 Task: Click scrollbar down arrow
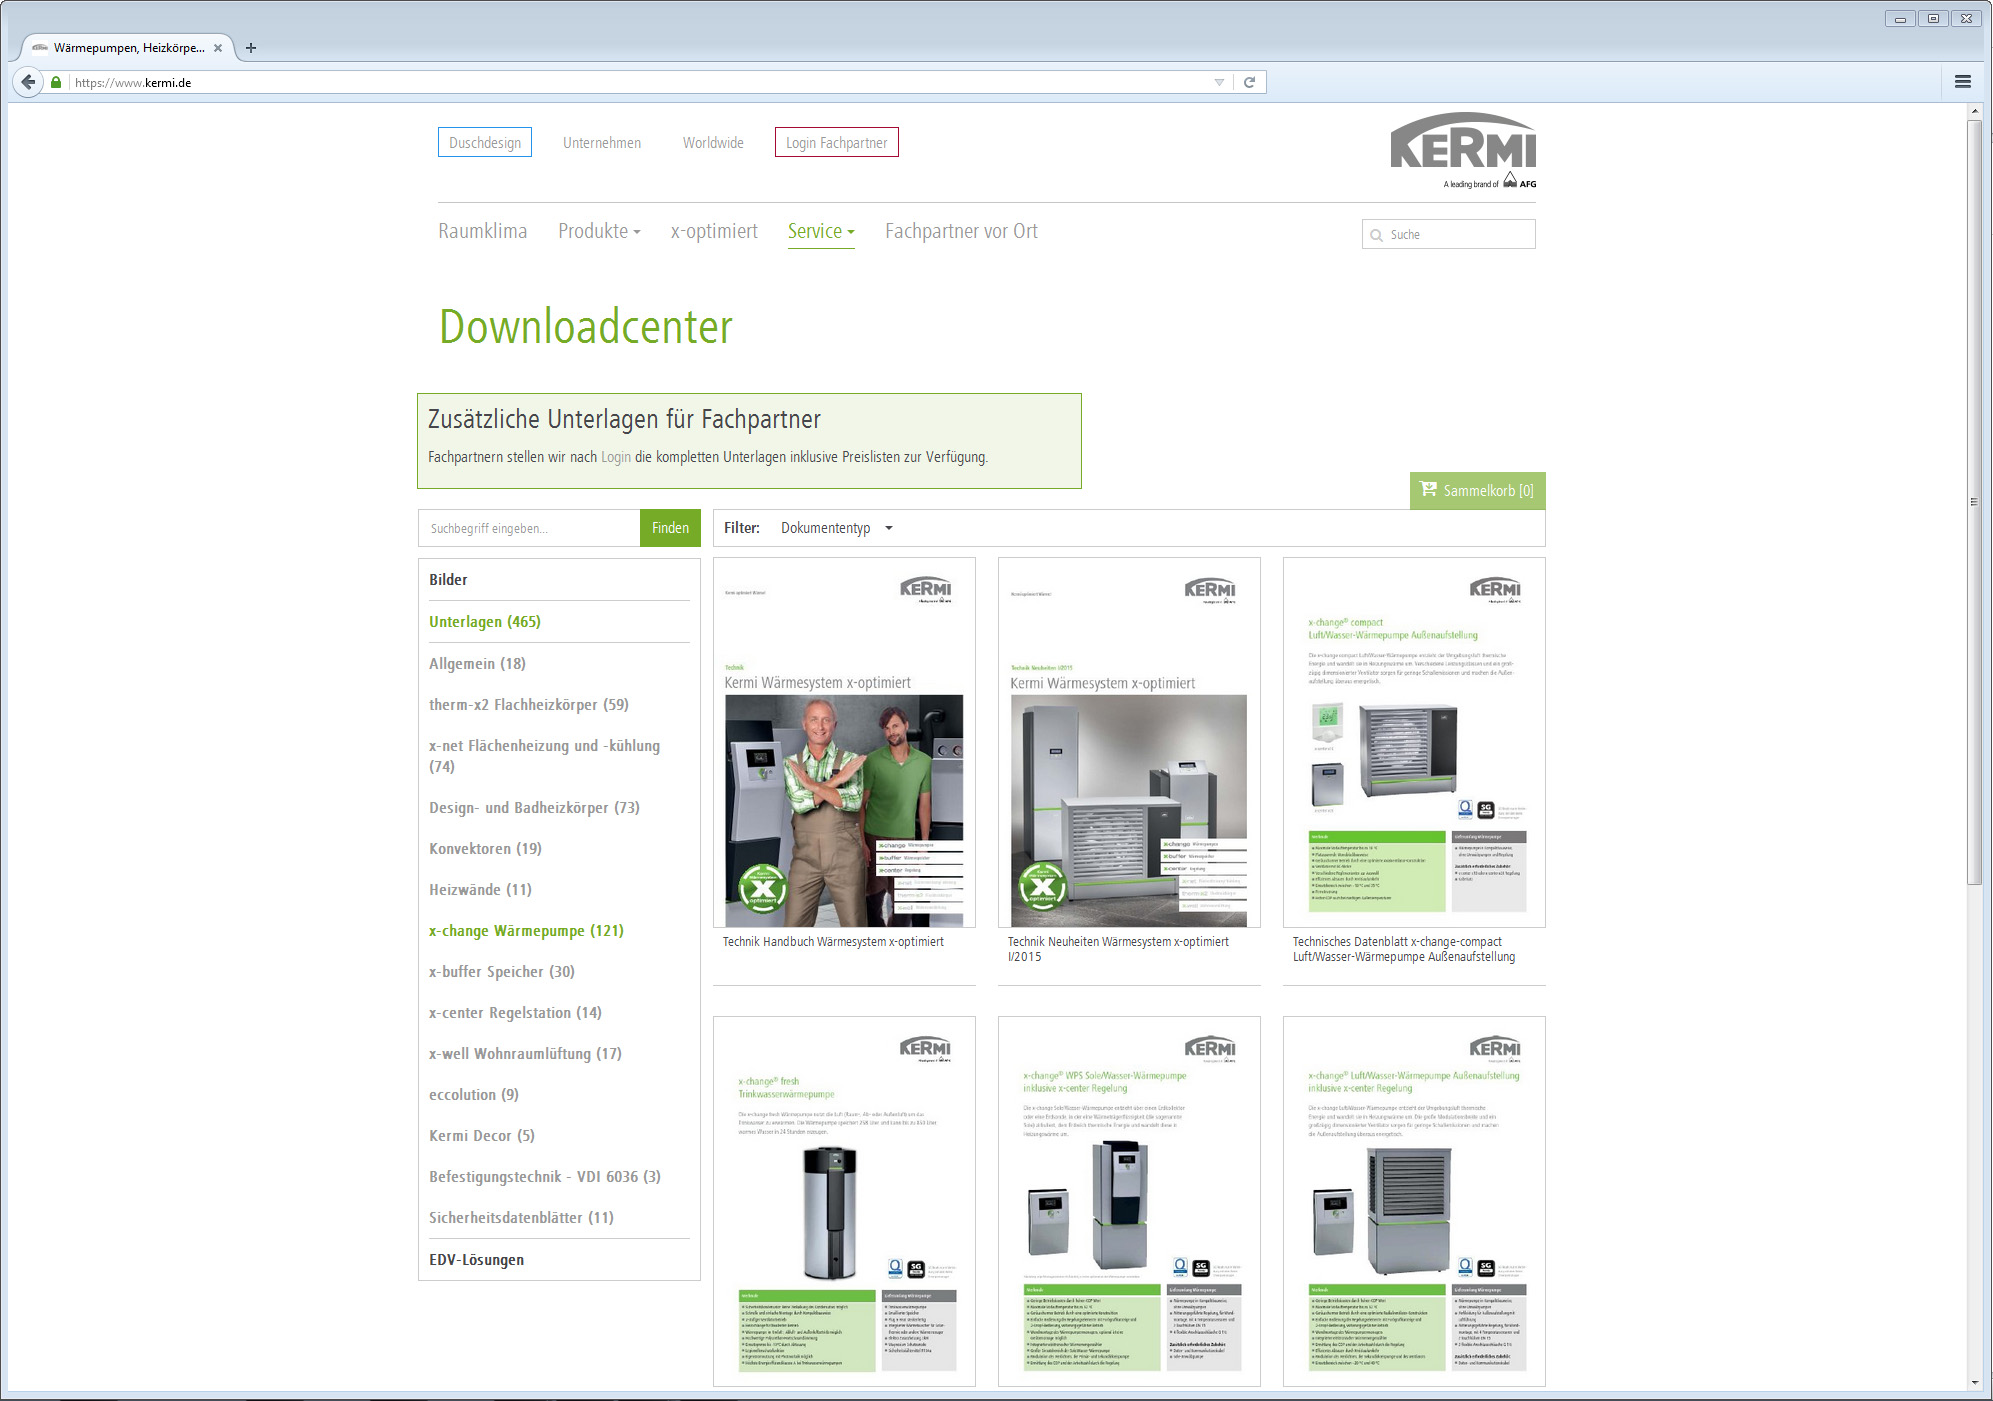(x=1974, y=1383)
